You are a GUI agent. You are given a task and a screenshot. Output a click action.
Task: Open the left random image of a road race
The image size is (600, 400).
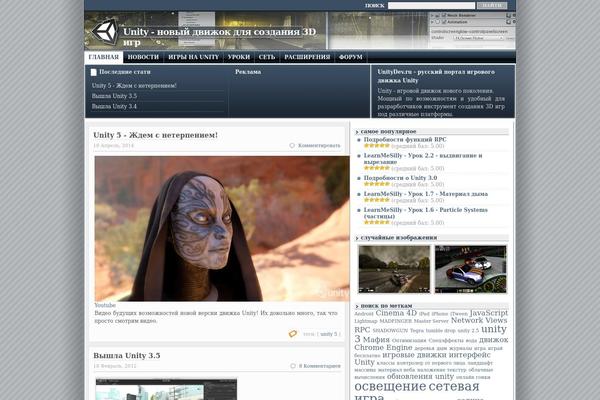tap(394, 269)
